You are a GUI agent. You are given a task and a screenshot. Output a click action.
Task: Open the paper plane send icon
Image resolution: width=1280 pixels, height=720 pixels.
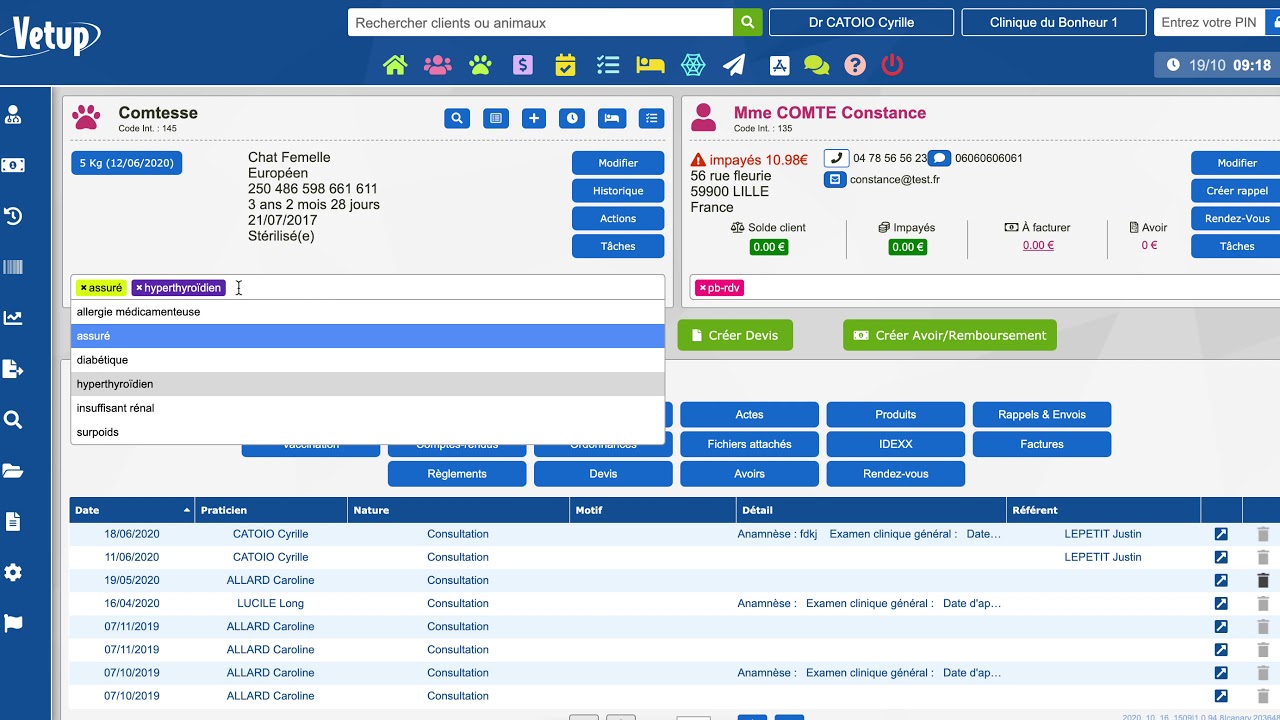734,65
